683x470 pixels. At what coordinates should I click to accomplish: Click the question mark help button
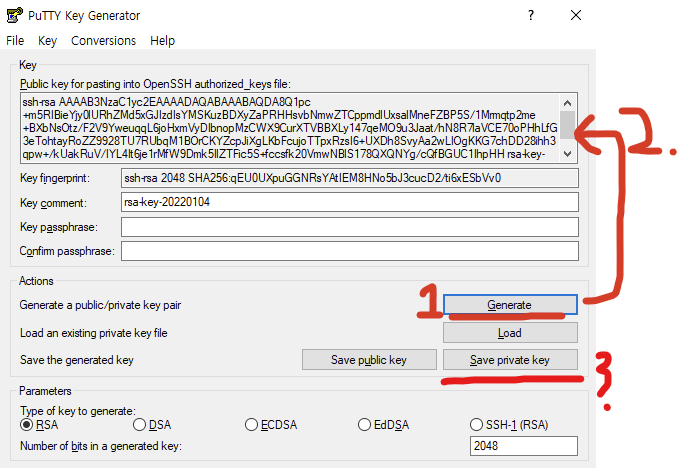pyautogui.click(x=531, y=15)
